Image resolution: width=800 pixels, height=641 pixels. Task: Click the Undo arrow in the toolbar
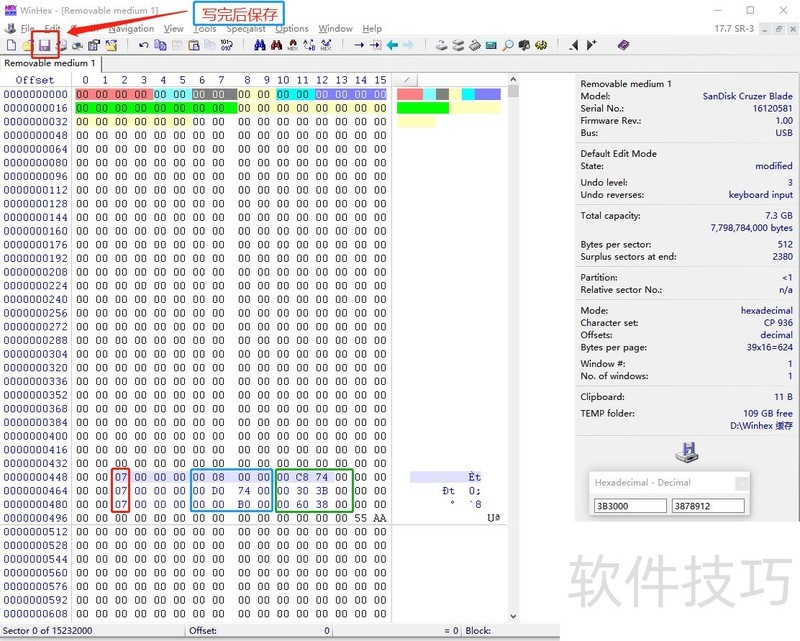144,45
